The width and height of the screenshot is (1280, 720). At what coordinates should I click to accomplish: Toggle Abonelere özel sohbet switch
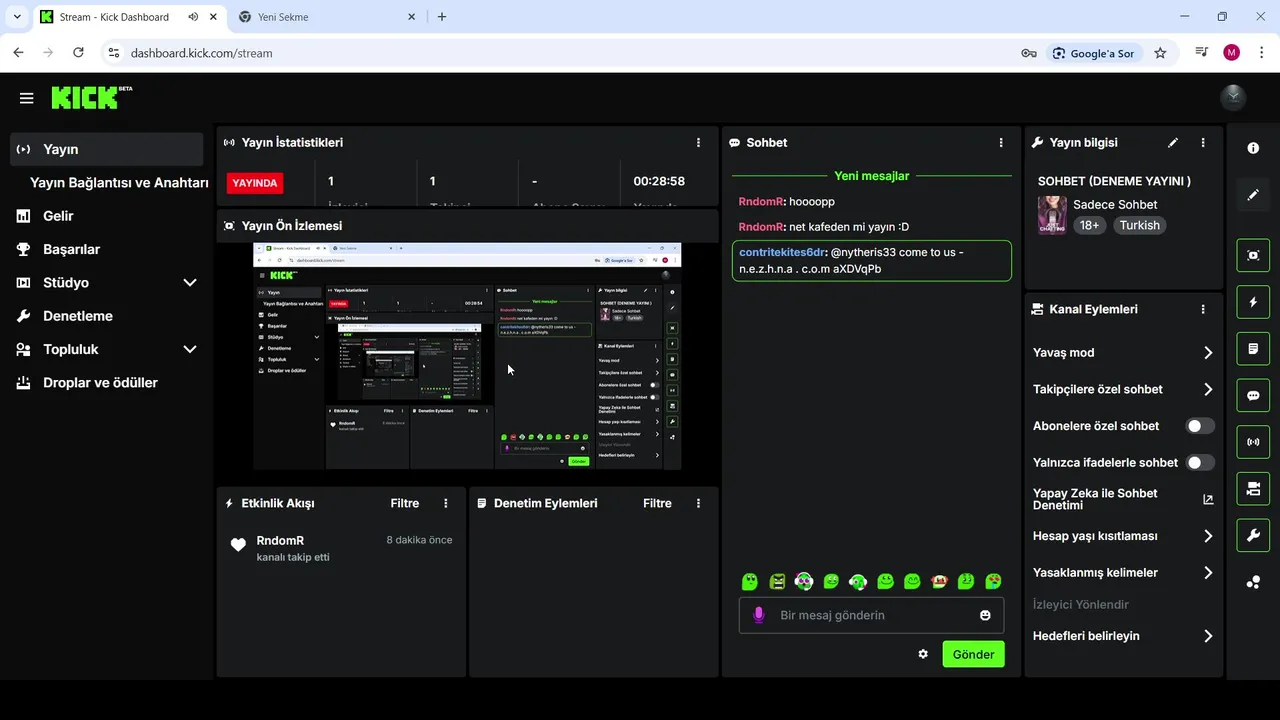click(x=1200, y=426)
